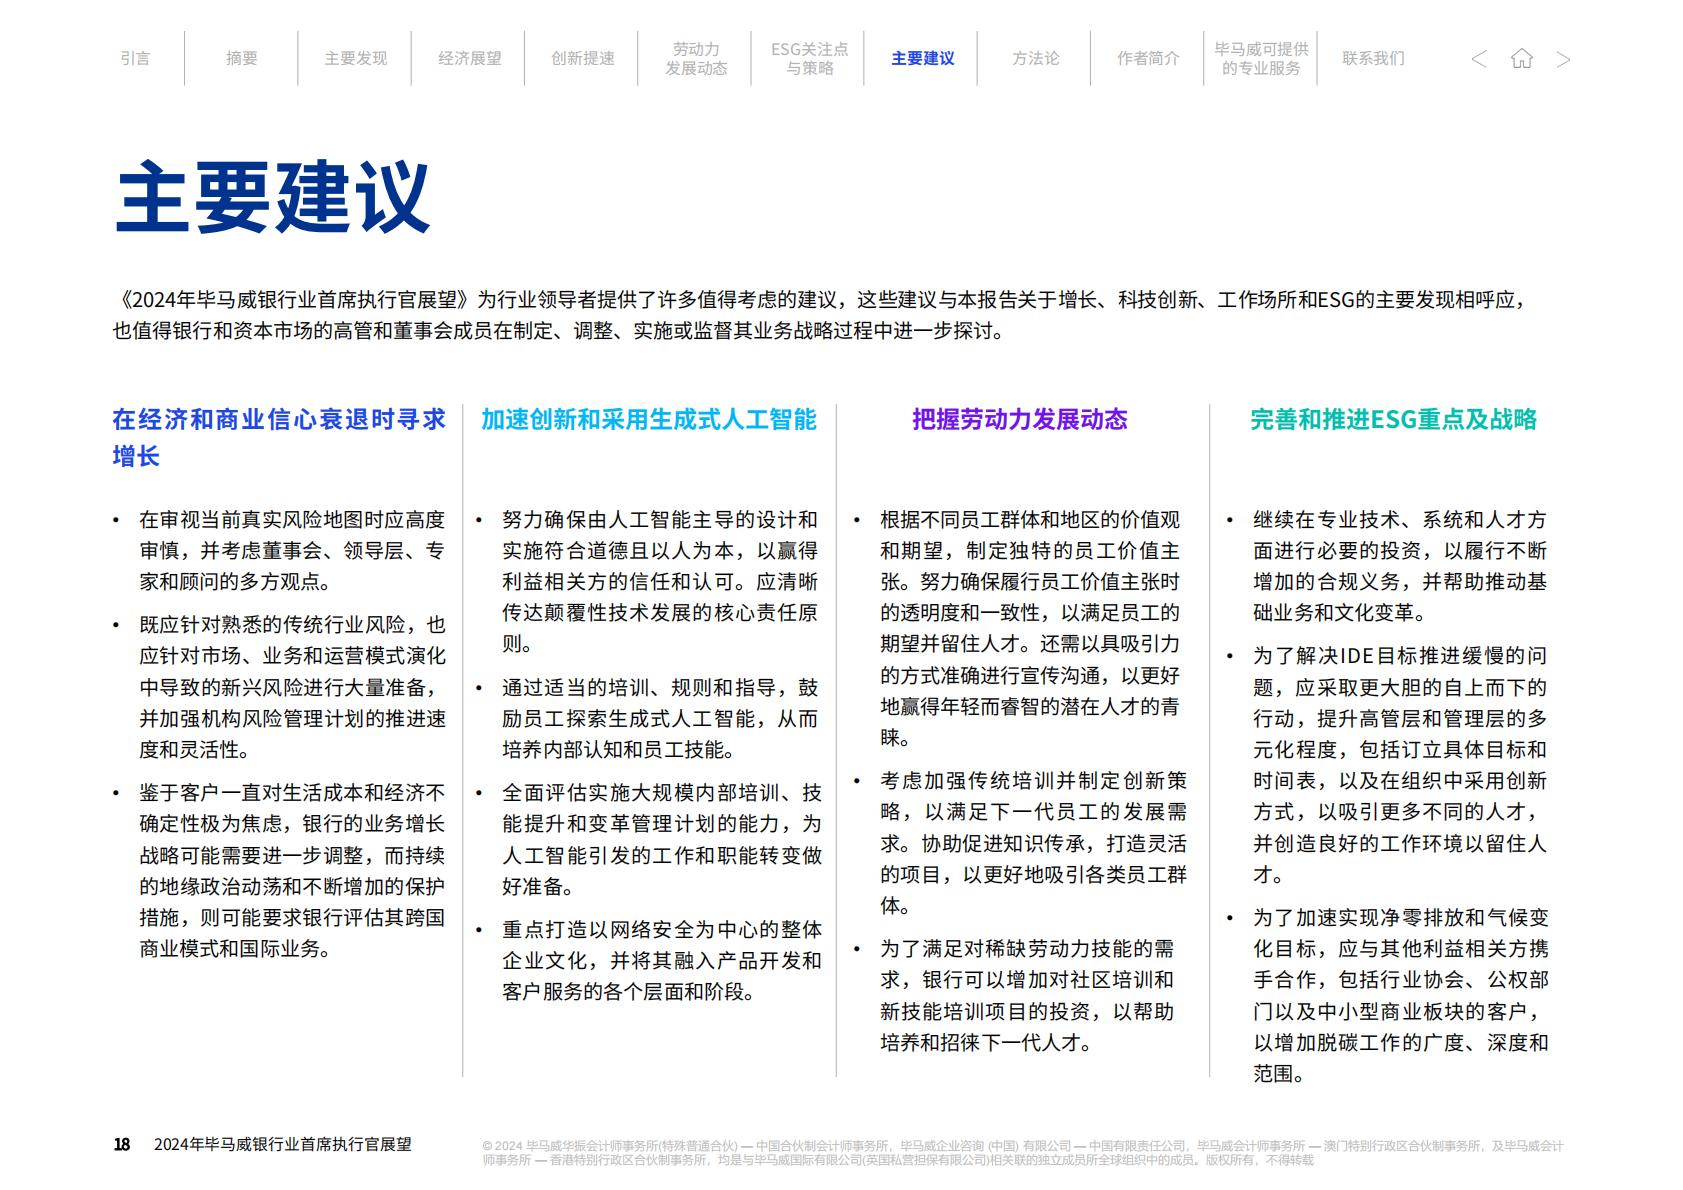Go to the 联系我们 tab
The height and width of the screenshot is (1190, 1683).
1373,58
